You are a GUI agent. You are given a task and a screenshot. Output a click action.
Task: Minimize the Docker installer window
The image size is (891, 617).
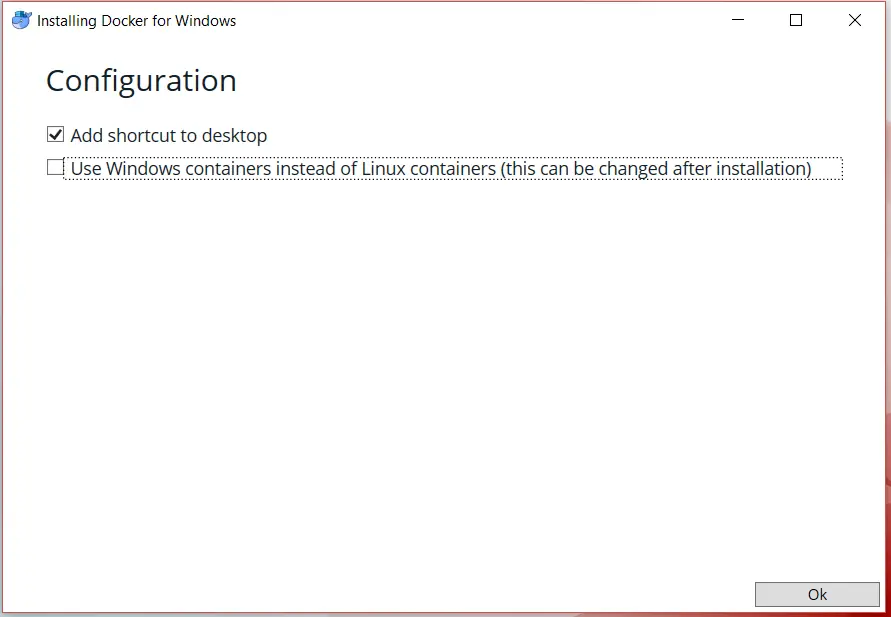(x=738, y=20)
